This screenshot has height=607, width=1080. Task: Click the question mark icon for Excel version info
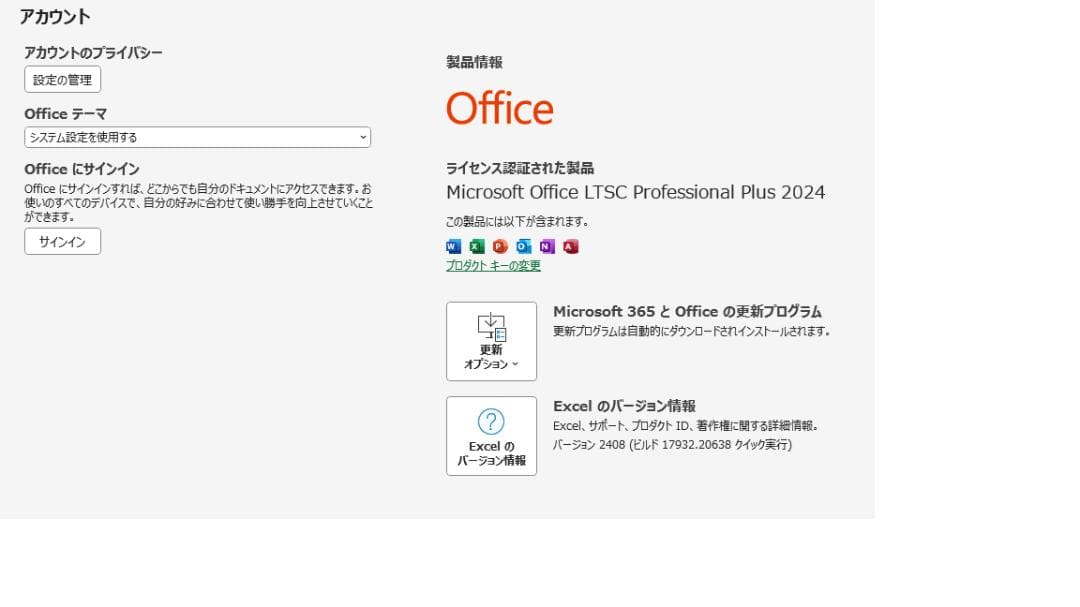[x=490, y=419]
